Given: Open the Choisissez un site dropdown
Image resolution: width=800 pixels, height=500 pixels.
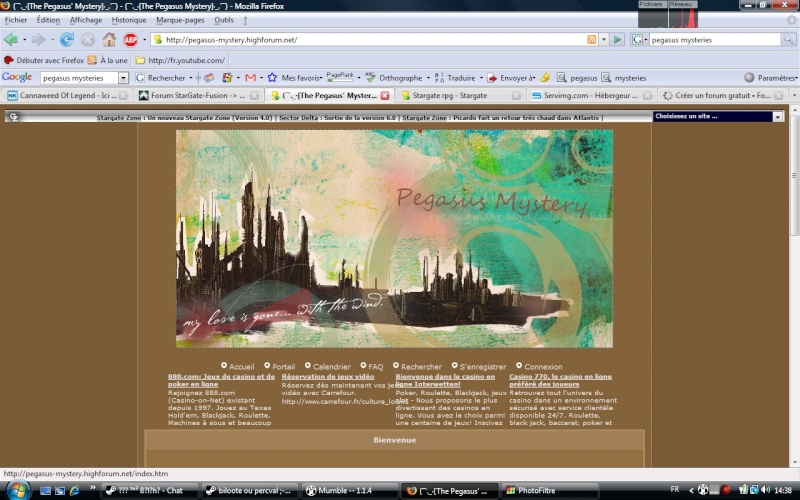Looking at the screenshot, I should tap(718, 116).
